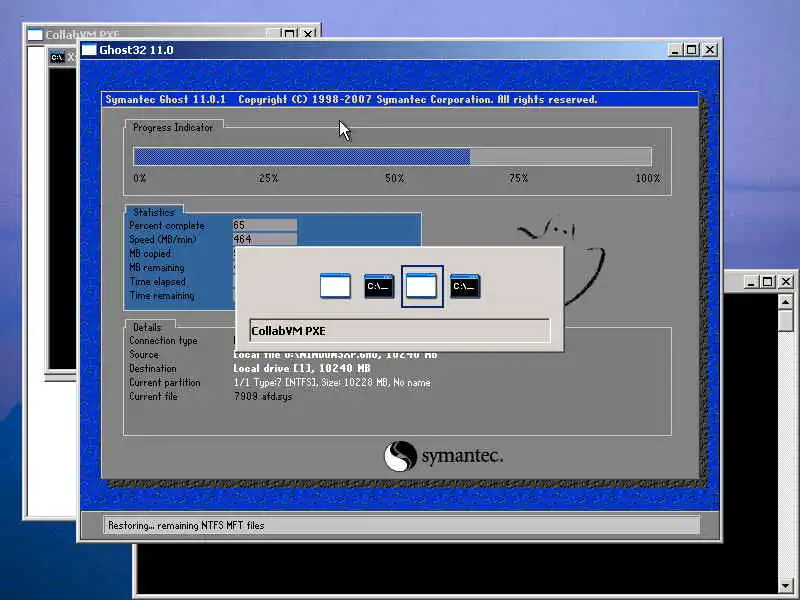
Task: Click the console scrollbar down arrow
Action: 786,585
